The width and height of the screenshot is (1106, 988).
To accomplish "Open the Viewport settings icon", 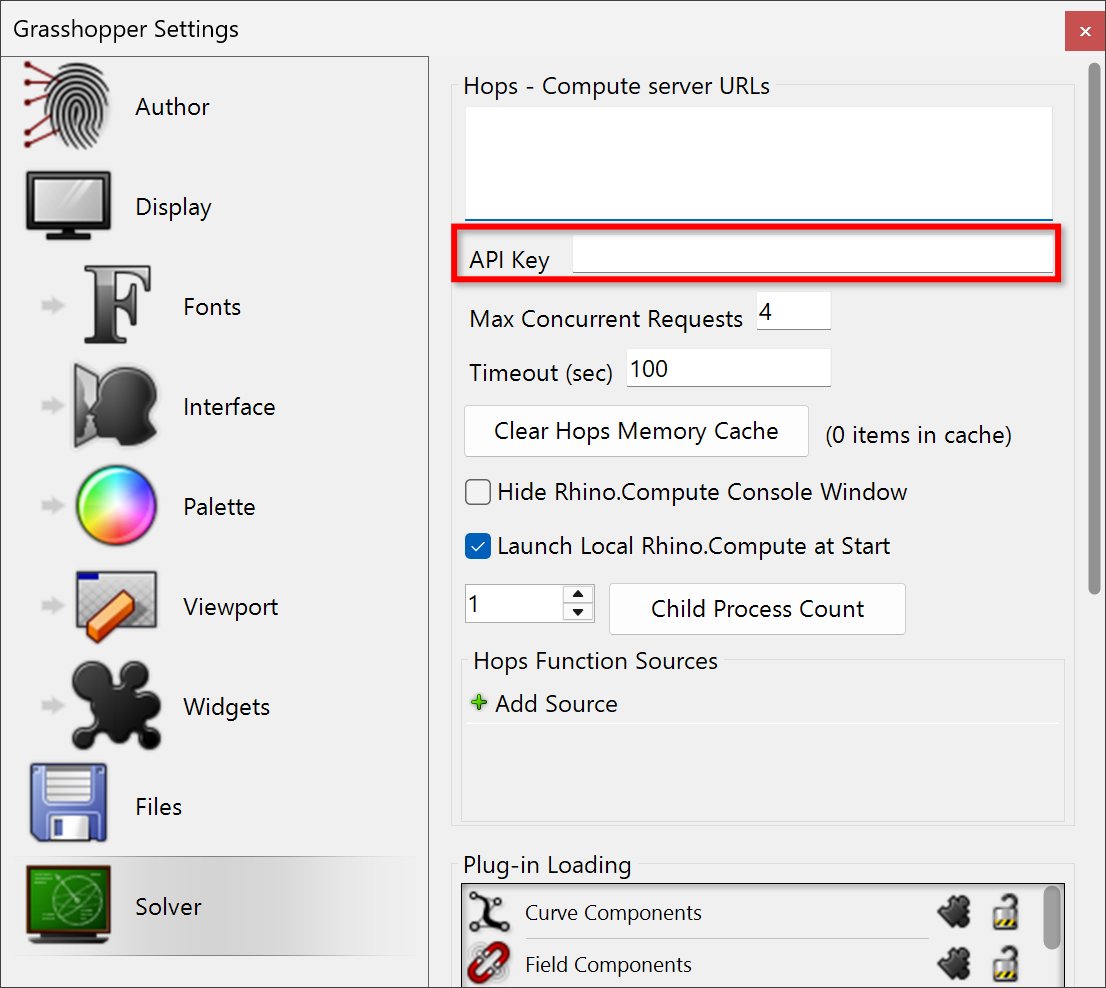I will [116, 607].
